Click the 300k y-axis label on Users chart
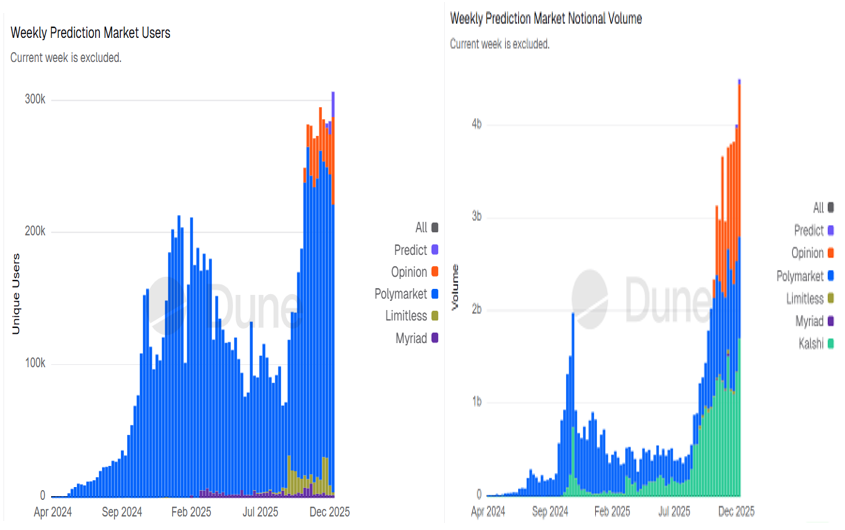Image resolution: width=845 pixels, height=530 pixels. [x=35, y=100]
